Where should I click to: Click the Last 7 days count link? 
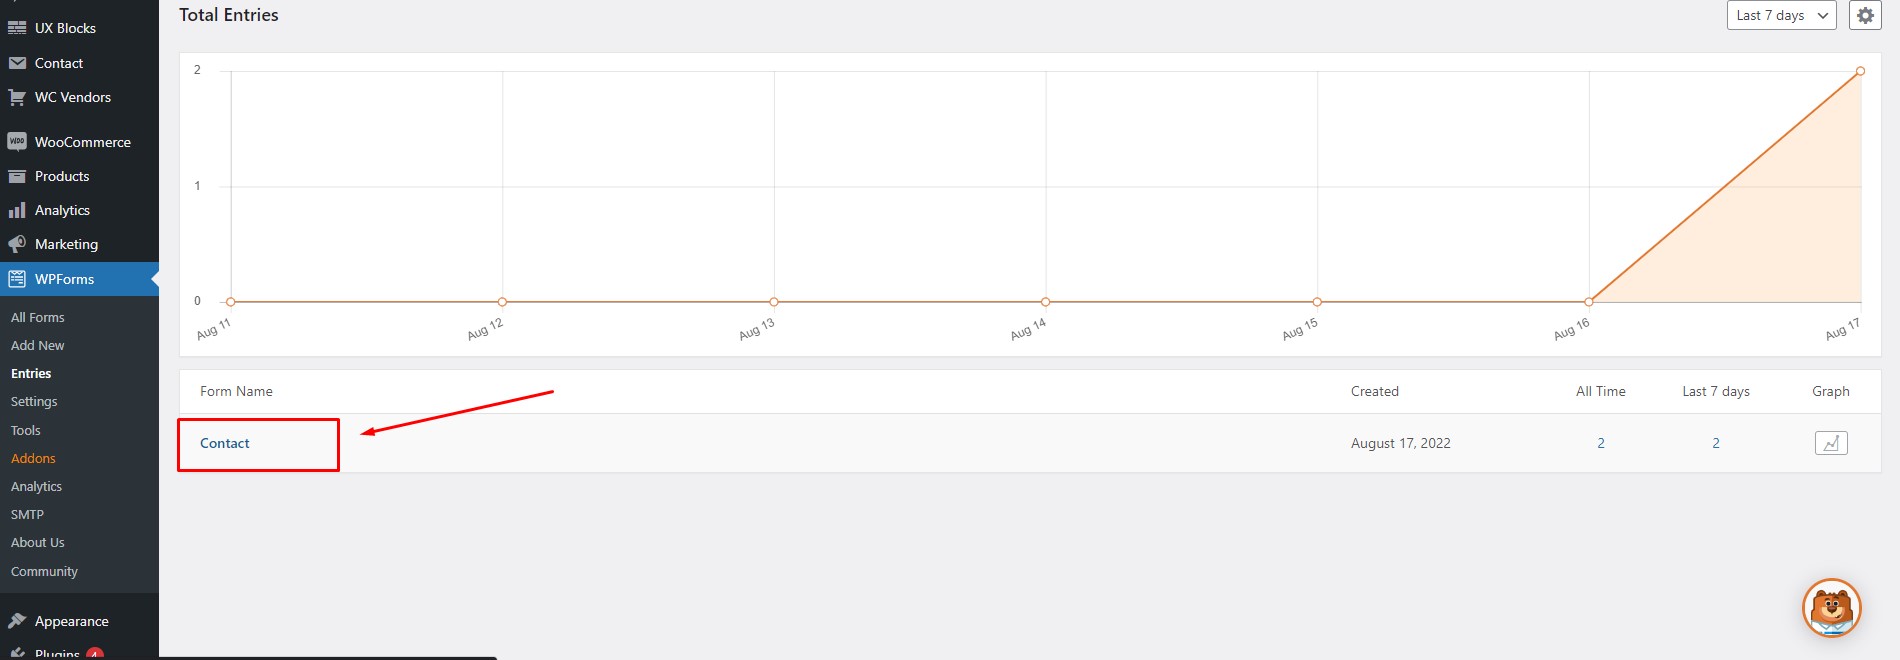click(1716, 443)
